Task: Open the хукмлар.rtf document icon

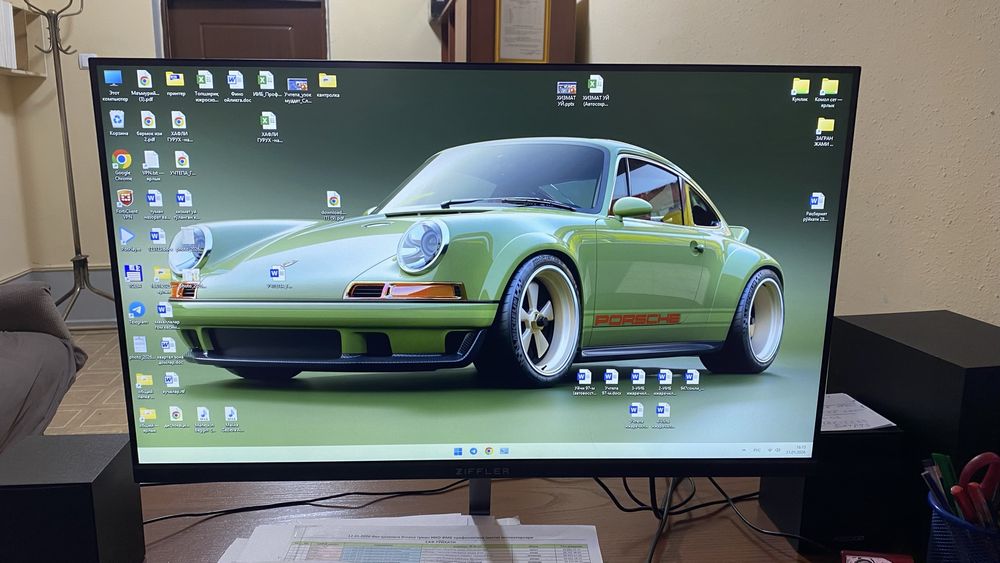Action: 172,383
